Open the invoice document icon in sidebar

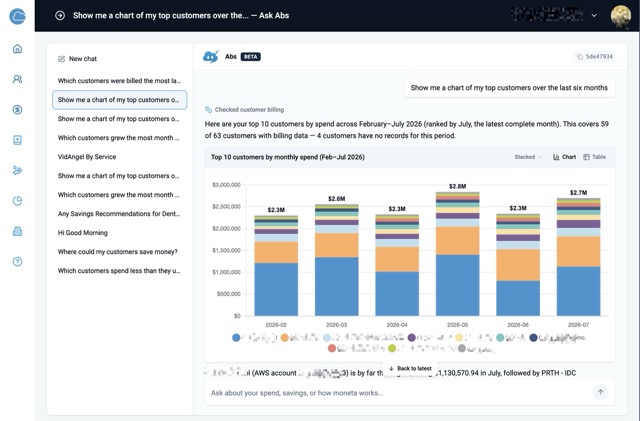pyautogui.click(x=17, y=140)
